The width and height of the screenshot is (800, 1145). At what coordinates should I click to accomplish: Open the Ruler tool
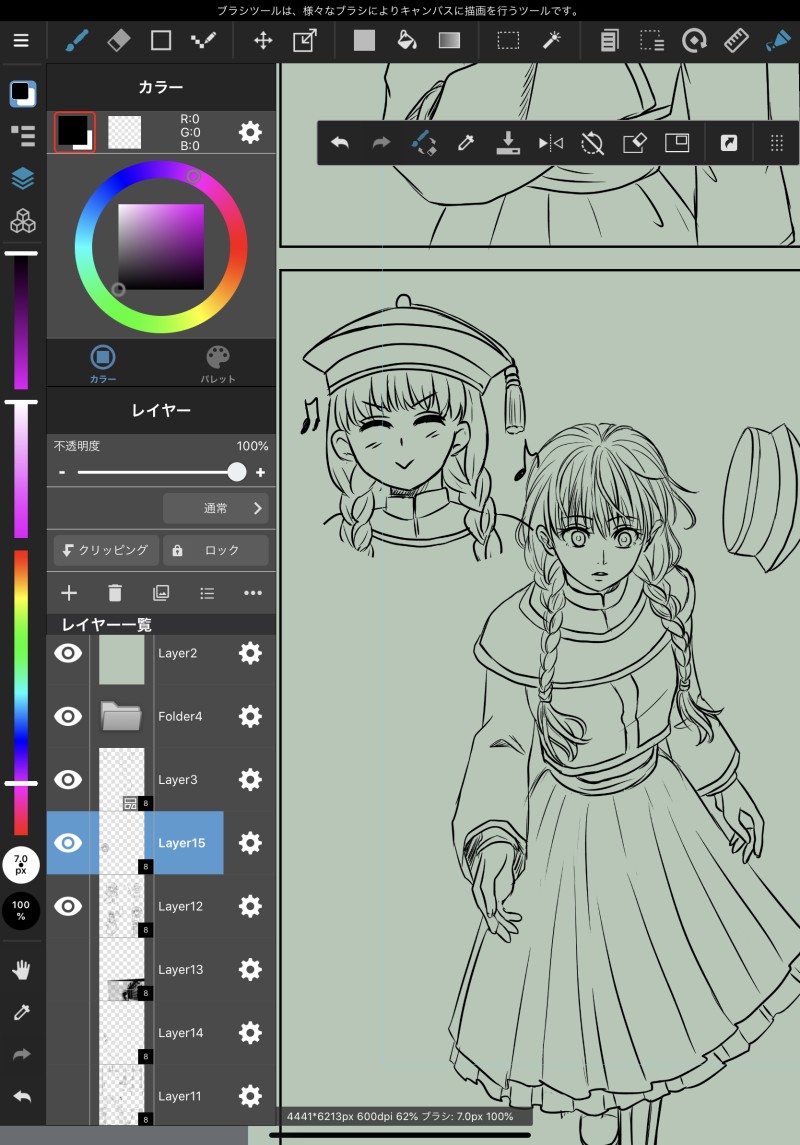(x=736, y=40)
